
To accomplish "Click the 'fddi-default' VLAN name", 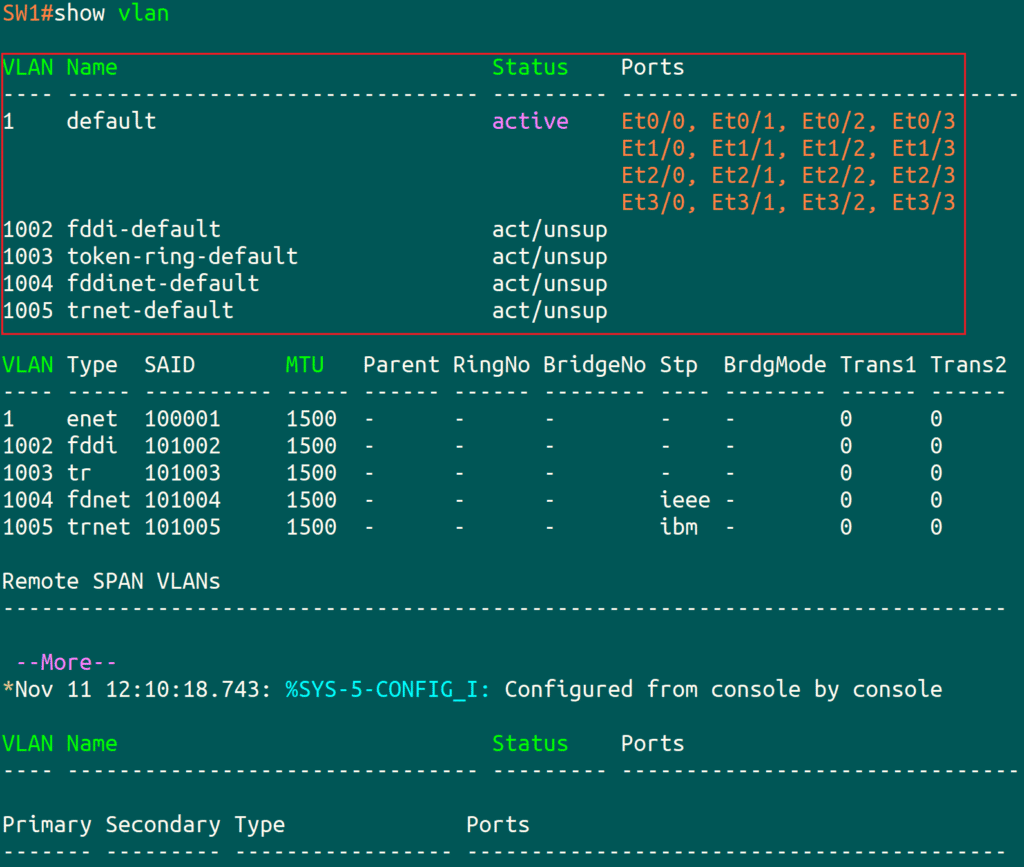I will point(143,230).
